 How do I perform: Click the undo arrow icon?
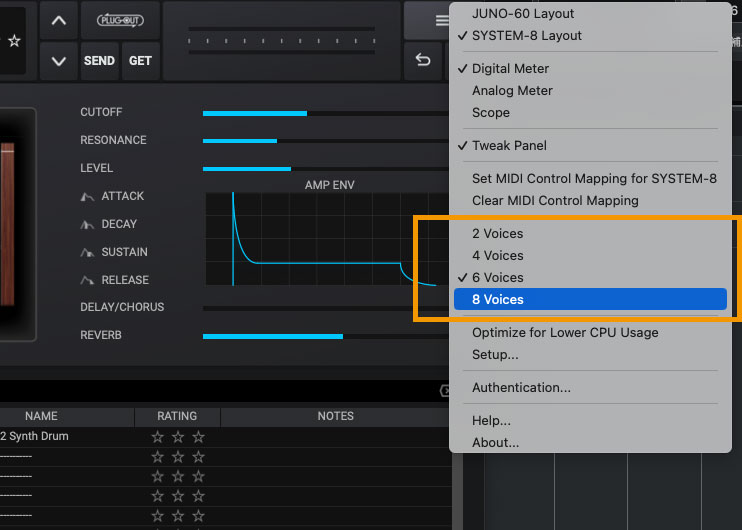pos(423,60)
